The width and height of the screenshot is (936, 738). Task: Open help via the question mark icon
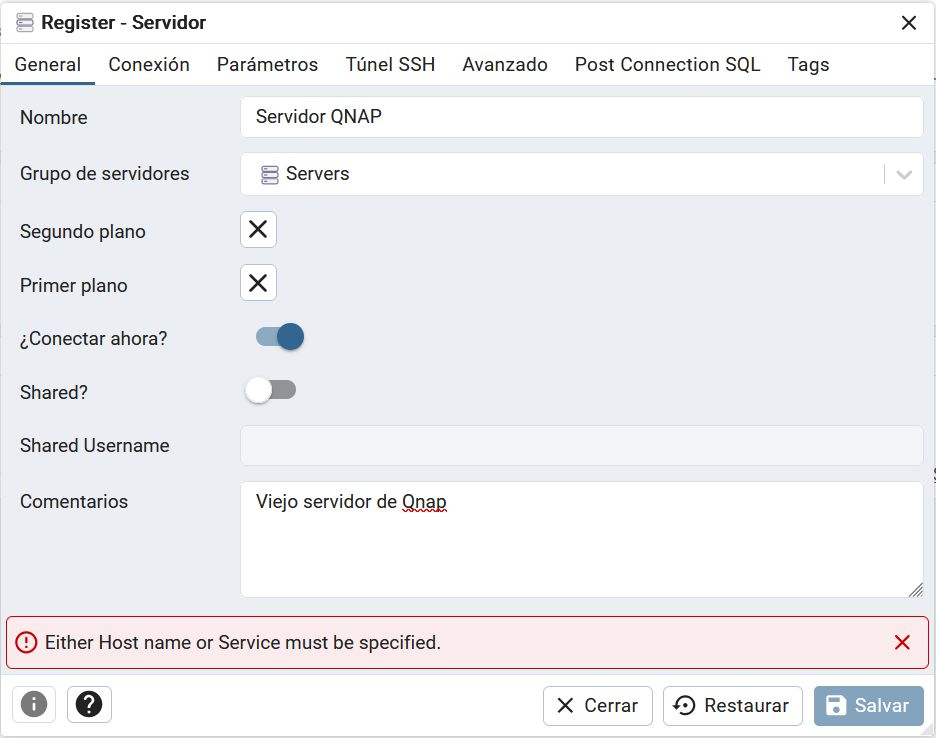coord(89,705)
